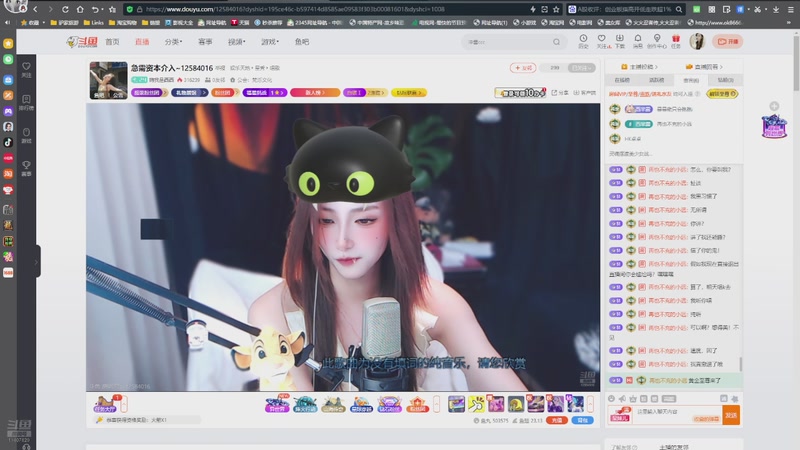Click the user avatar in header
800x450 pixels.
pyautogui.click(x=697, y=41)
